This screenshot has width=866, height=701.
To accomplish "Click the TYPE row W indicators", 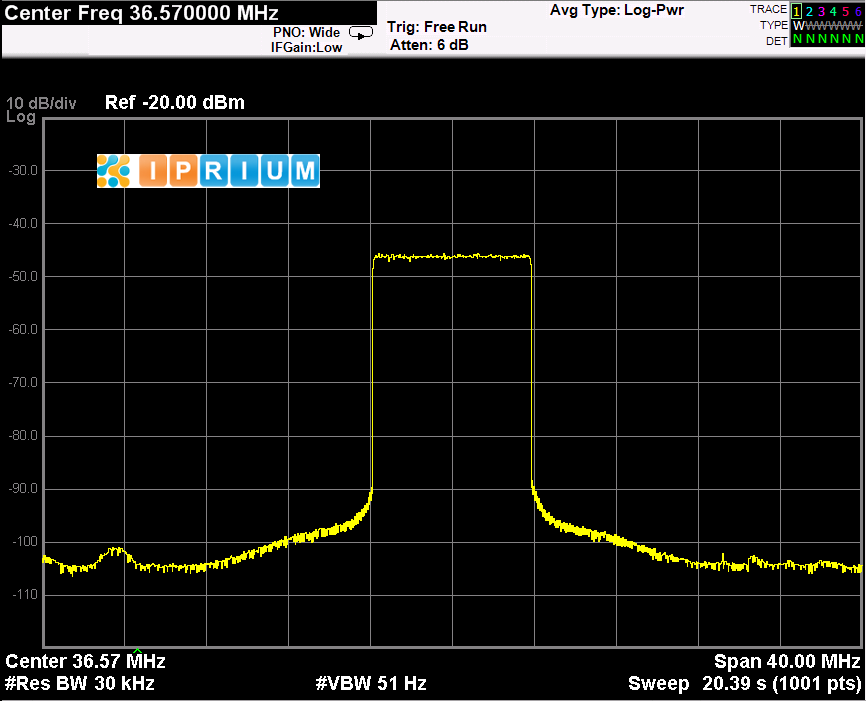I will coord(828,25).
